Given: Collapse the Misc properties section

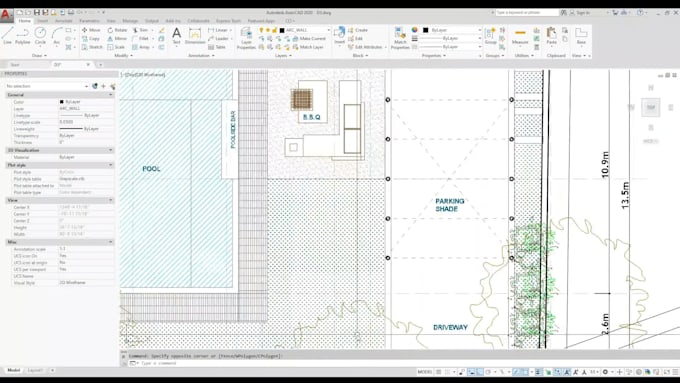Looking at the screenshot, I should coord(111,242).
